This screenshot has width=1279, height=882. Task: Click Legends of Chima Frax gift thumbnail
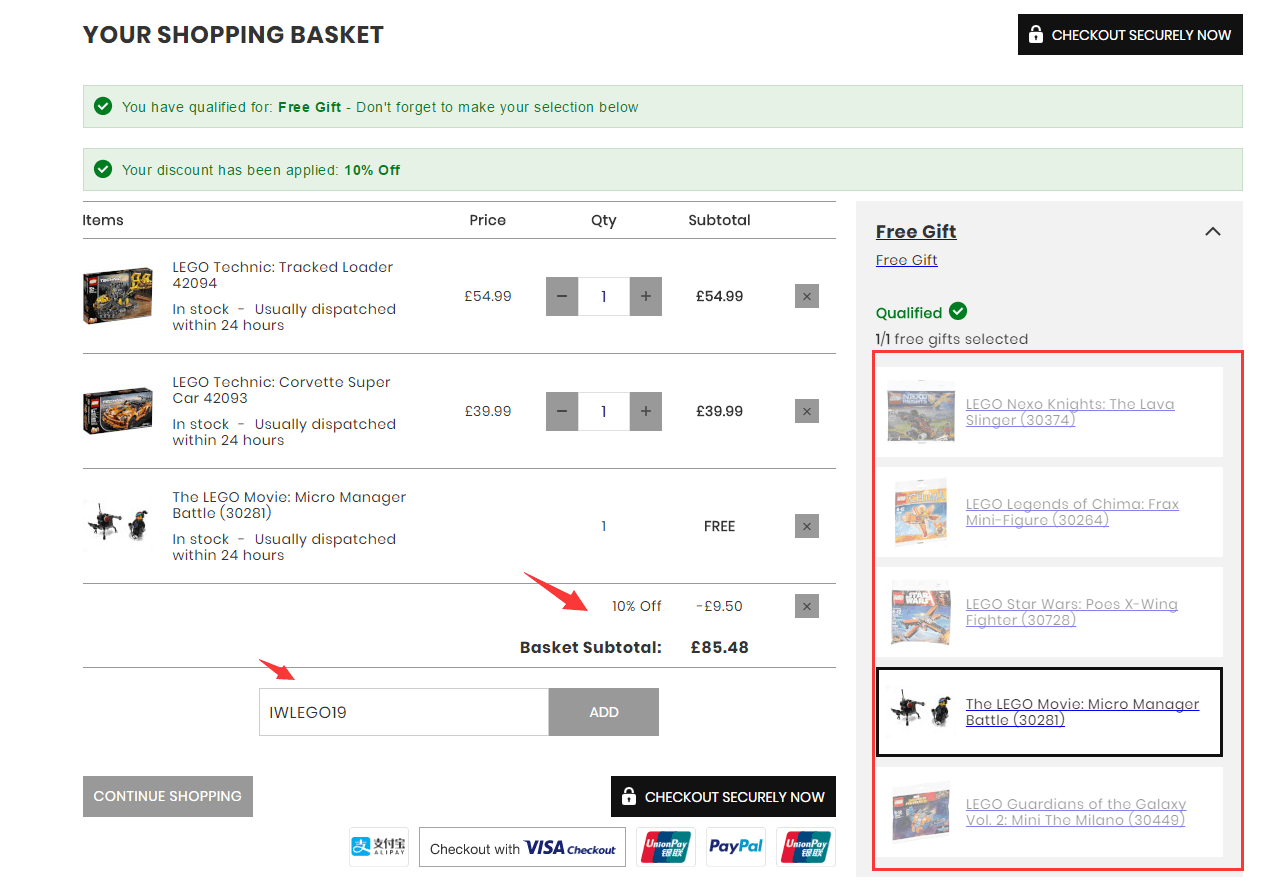coord(921,512)
